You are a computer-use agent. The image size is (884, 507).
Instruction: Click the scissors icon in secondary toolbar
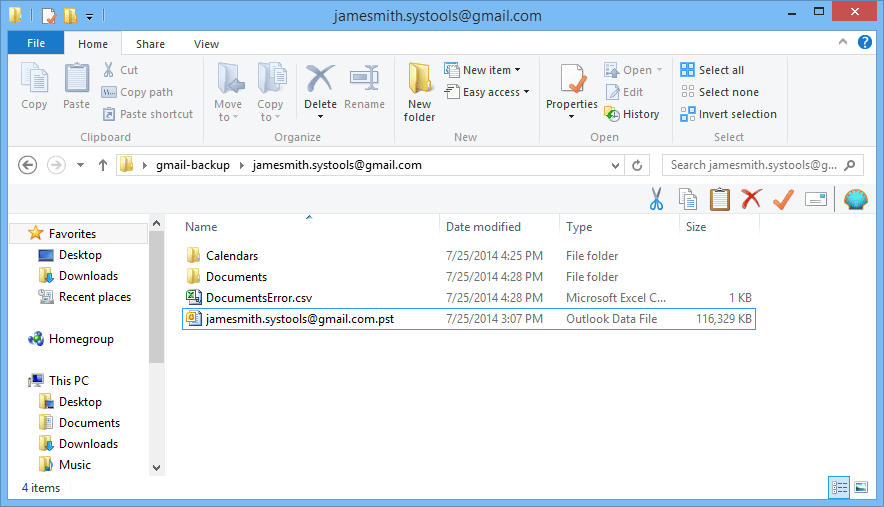click(x=656, y=199)
